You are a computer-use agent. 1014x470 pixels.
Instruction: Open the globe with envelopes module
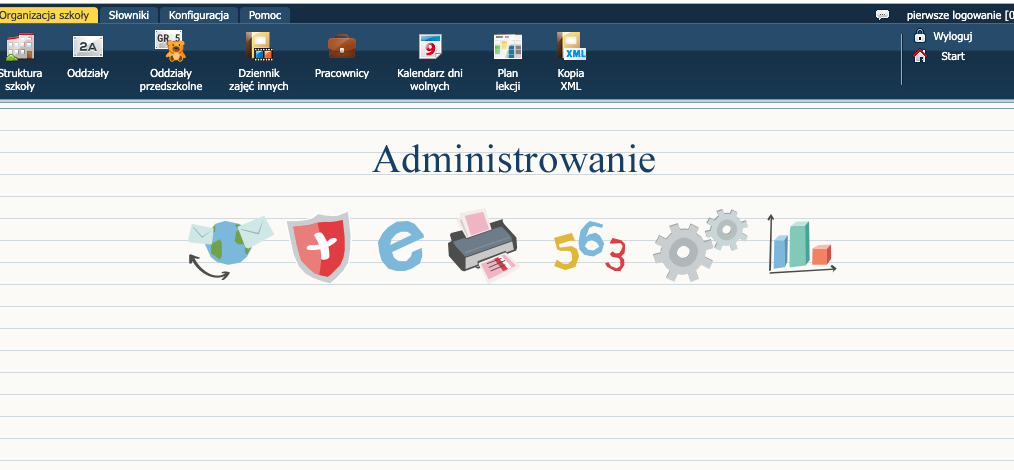229,247
